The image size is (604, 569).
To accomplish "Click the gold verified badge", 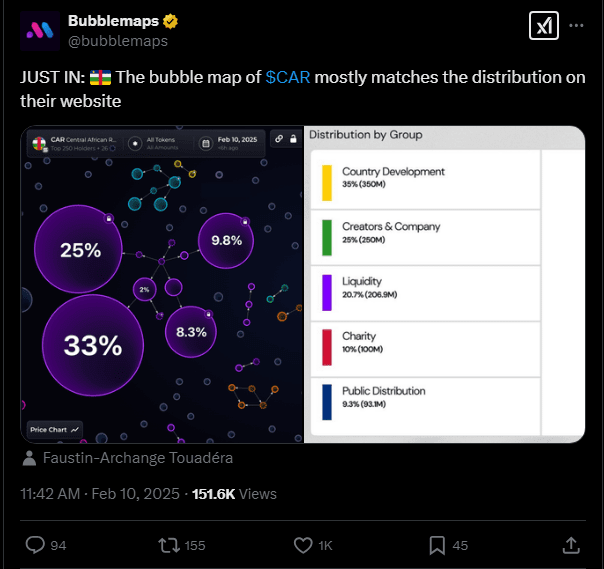I will [x=172, y=21].
